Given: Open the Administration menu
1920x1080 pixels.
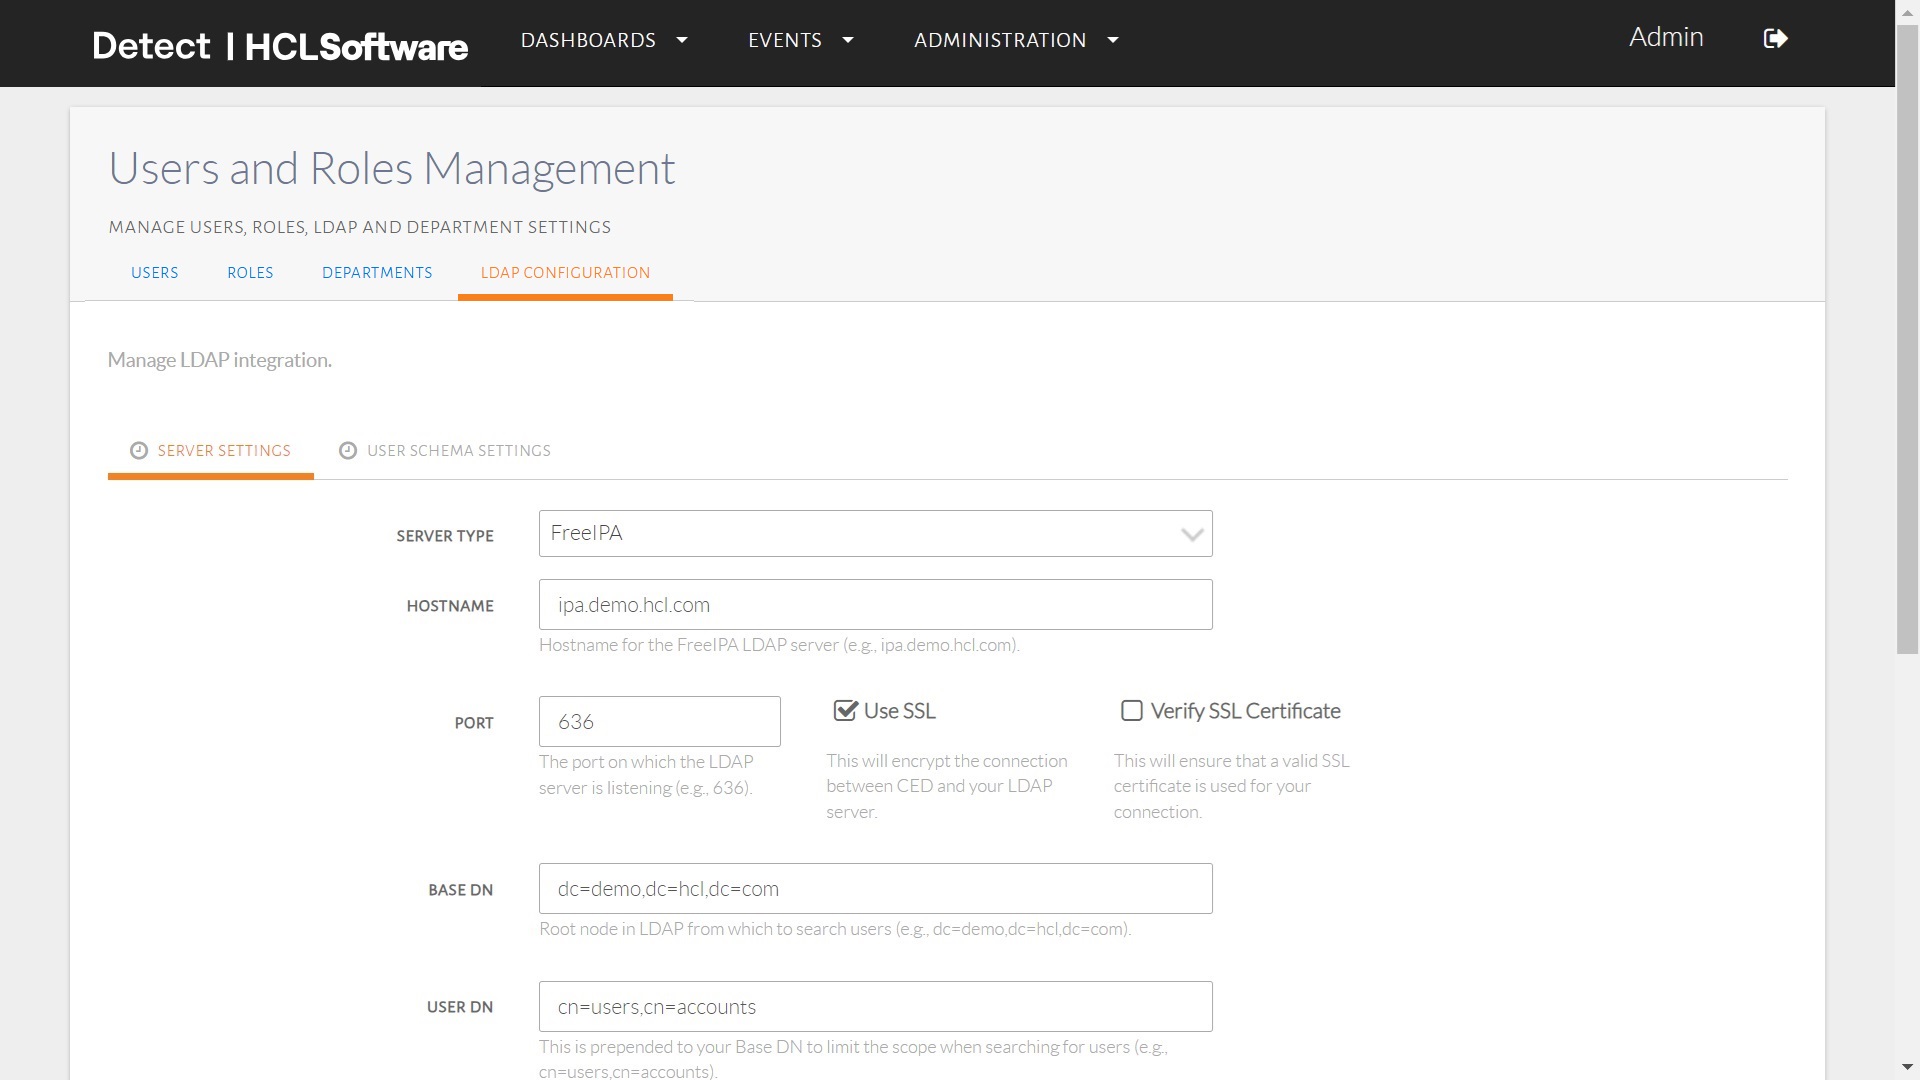Looking at the screenshot, I should [1015, 40].
